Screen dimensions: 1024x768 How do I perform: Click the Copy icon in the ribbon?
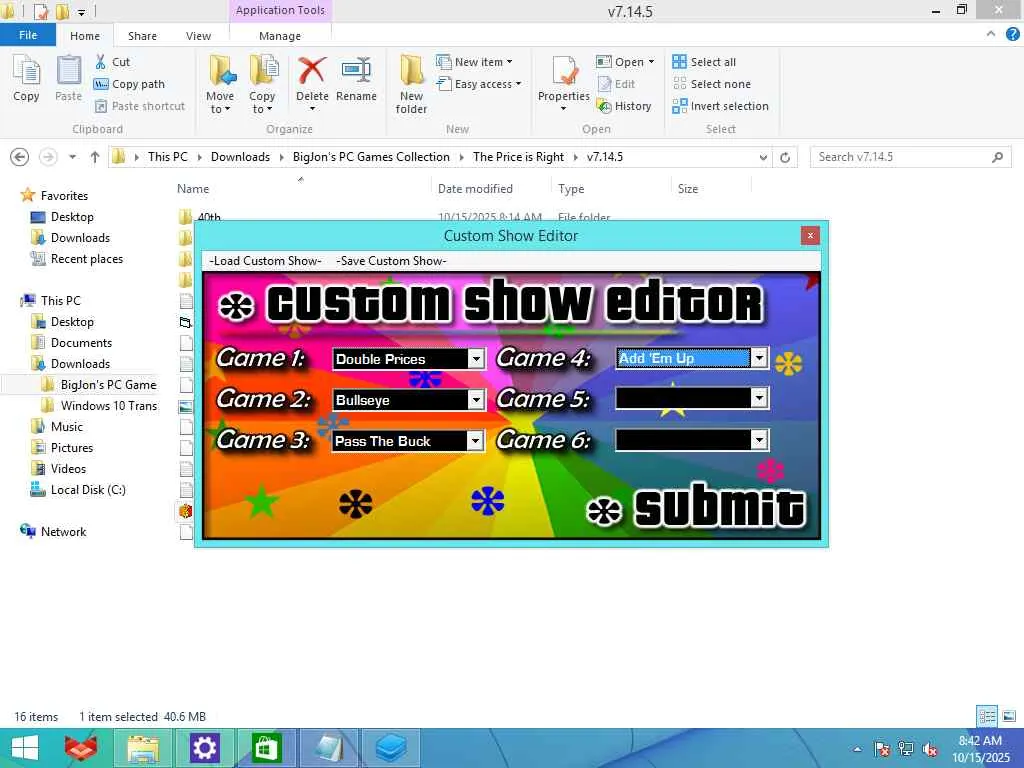click(x=26, y=78)
